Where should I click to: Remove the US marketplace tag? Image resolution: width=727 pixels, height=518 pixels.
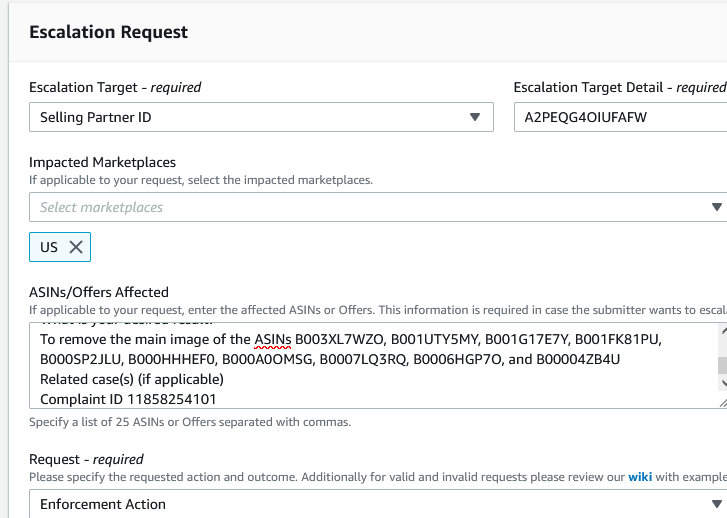point(76,247)
